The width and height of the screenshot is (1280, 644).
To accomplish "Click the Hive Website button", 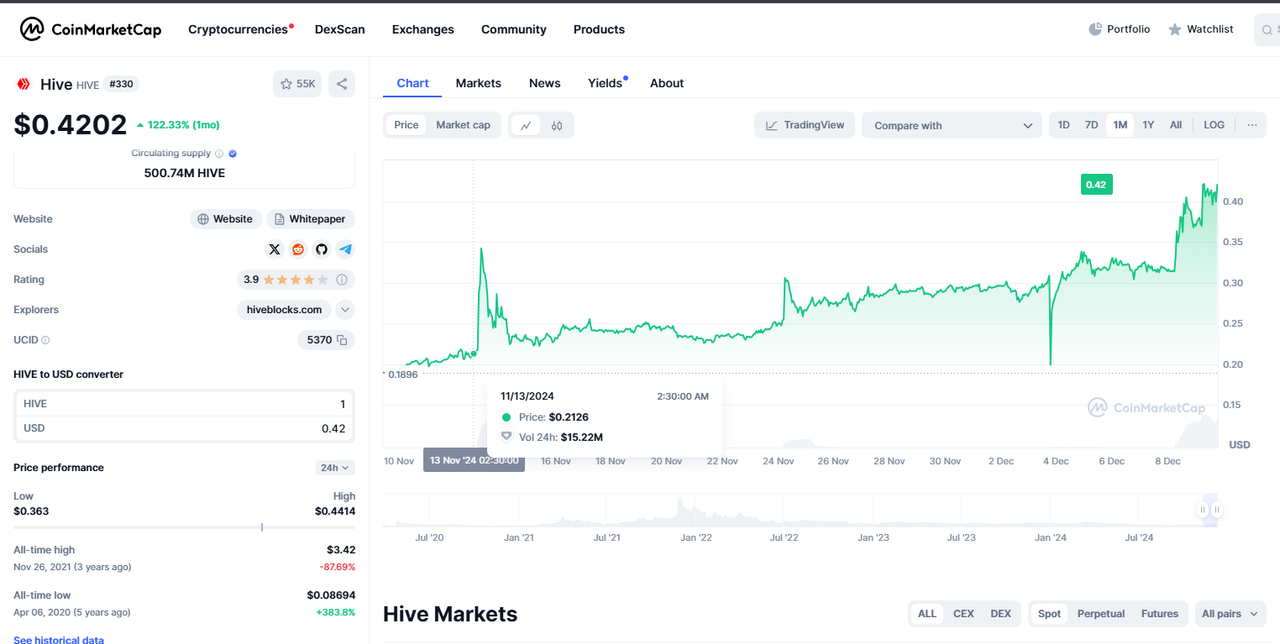I will (226, 219).
